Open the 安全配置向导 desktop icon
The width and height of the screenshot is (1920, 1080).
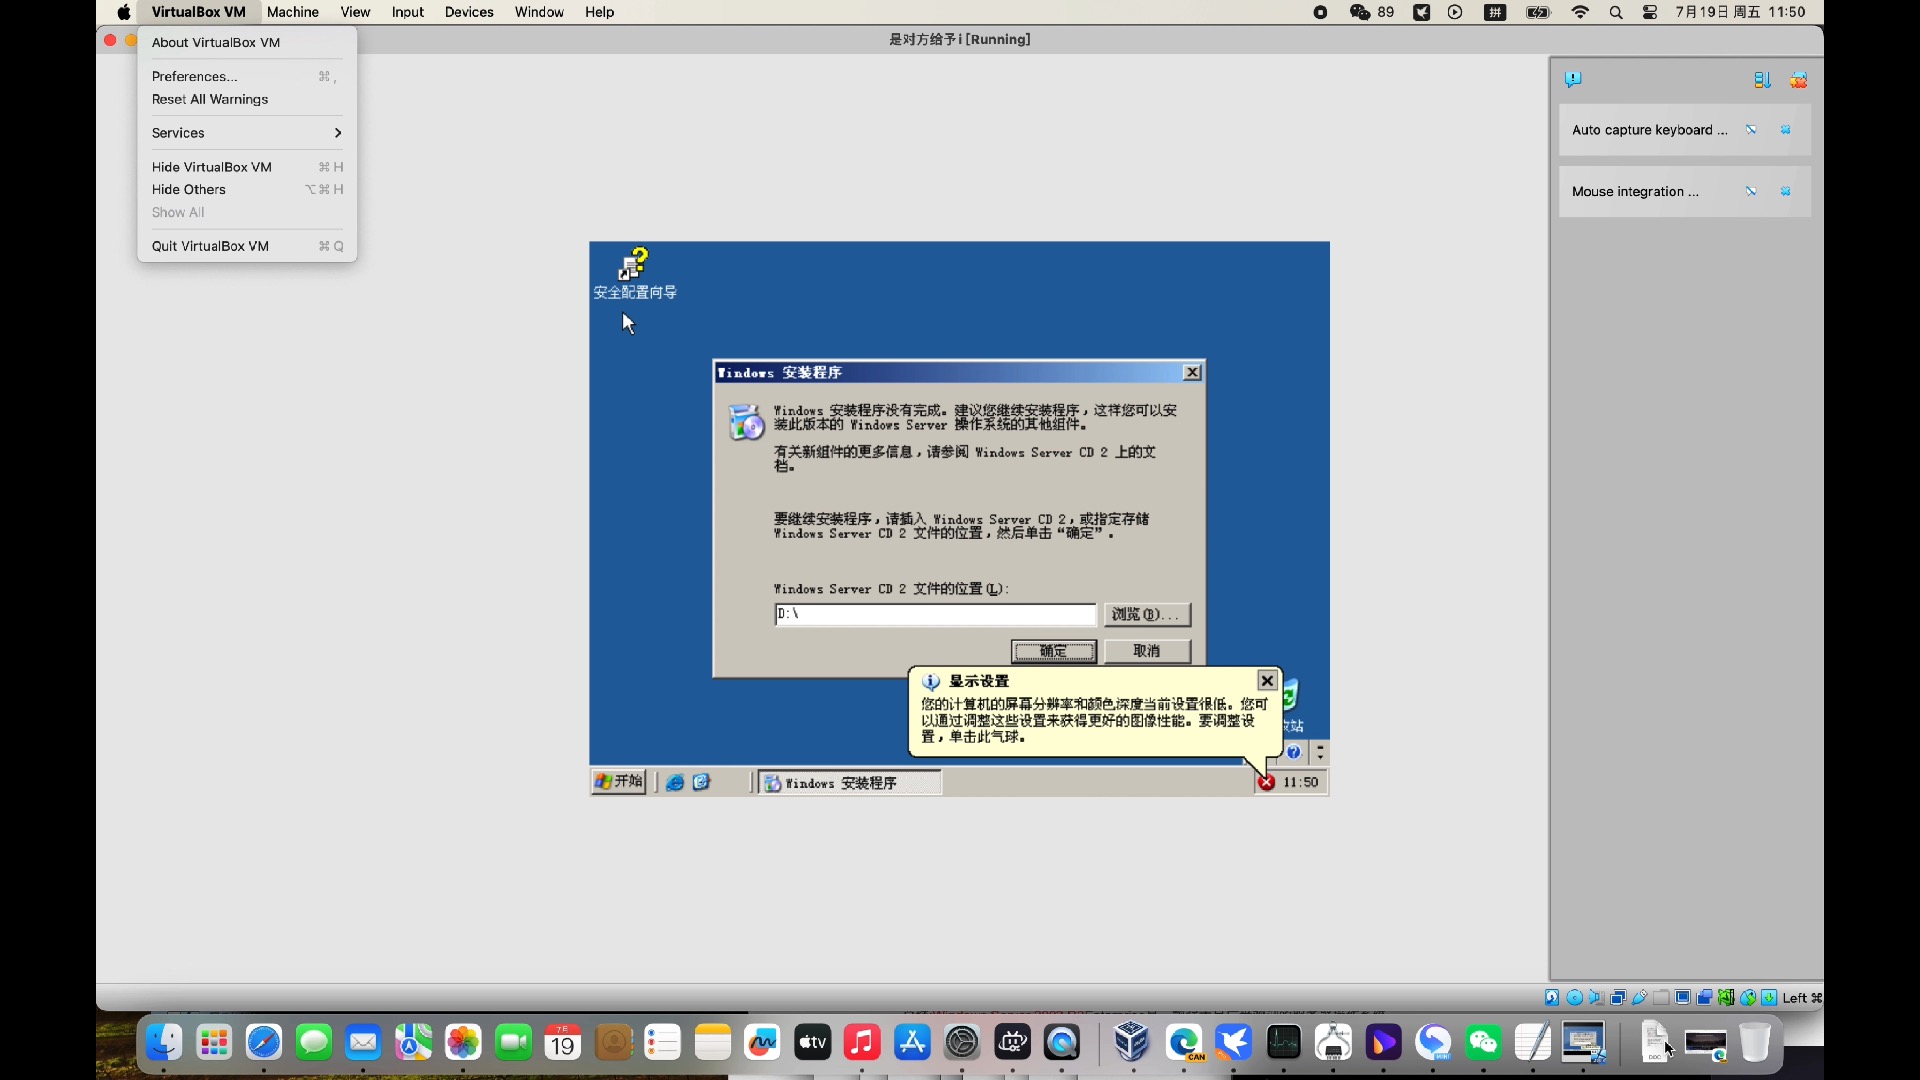[x=635, y=274]
